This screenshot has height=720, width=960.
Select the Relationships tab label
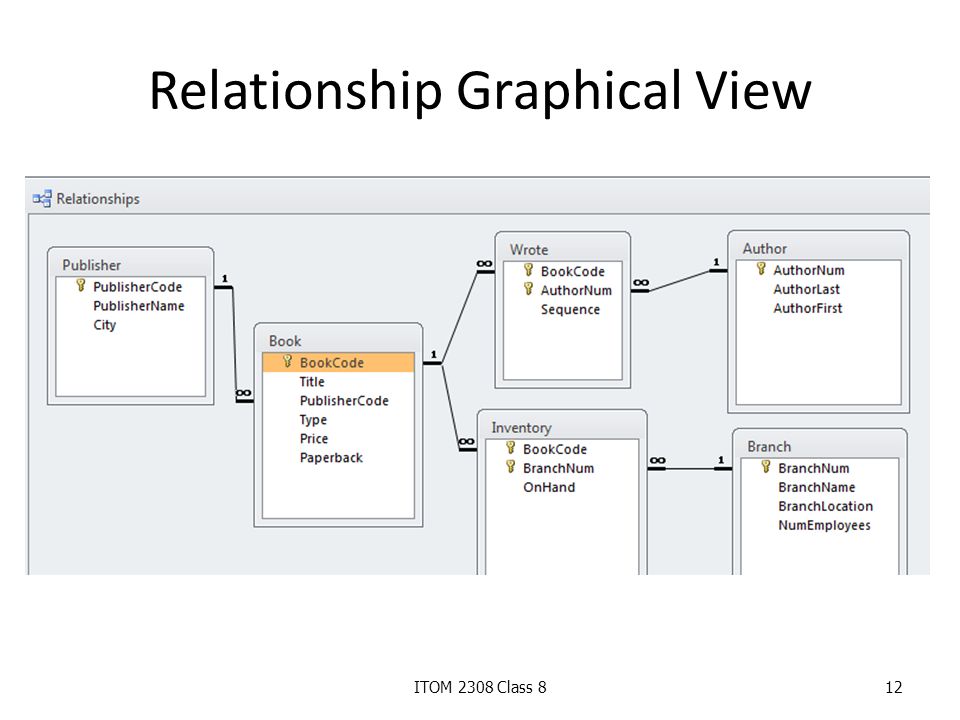click(98, 199)
